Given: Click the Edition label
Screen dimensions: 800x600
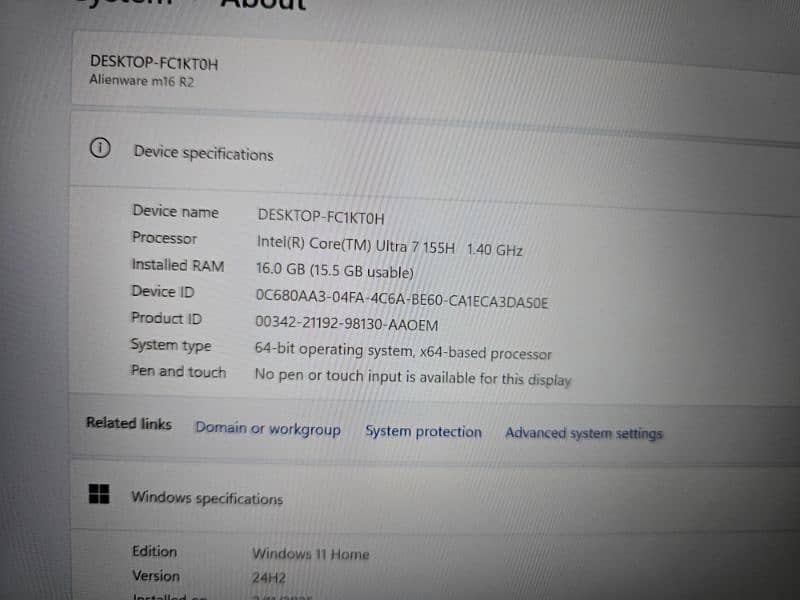Looking at the screenshot, I should pyautogui.click(x=155, y=552).
